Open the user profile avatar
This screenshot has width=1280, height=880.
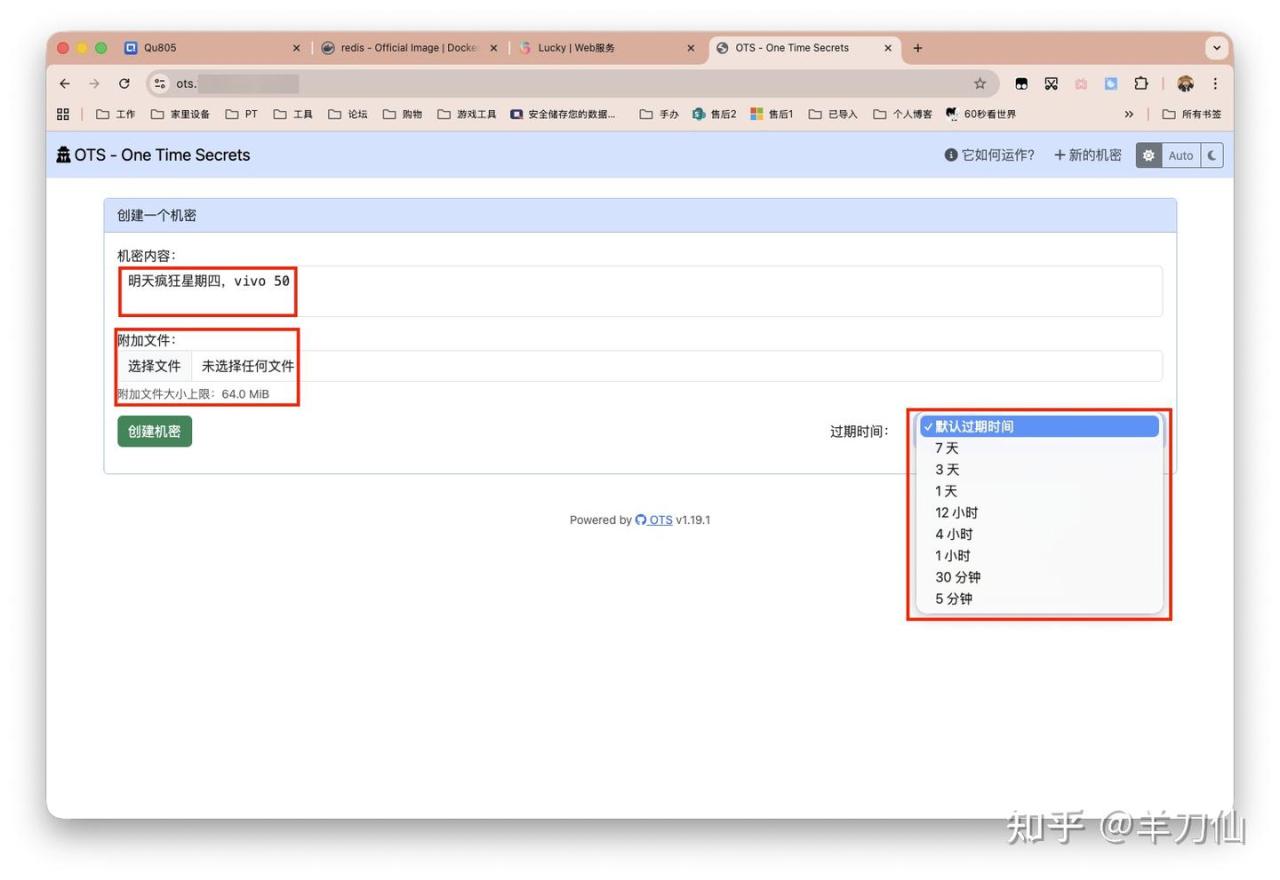click(1186, 84)
